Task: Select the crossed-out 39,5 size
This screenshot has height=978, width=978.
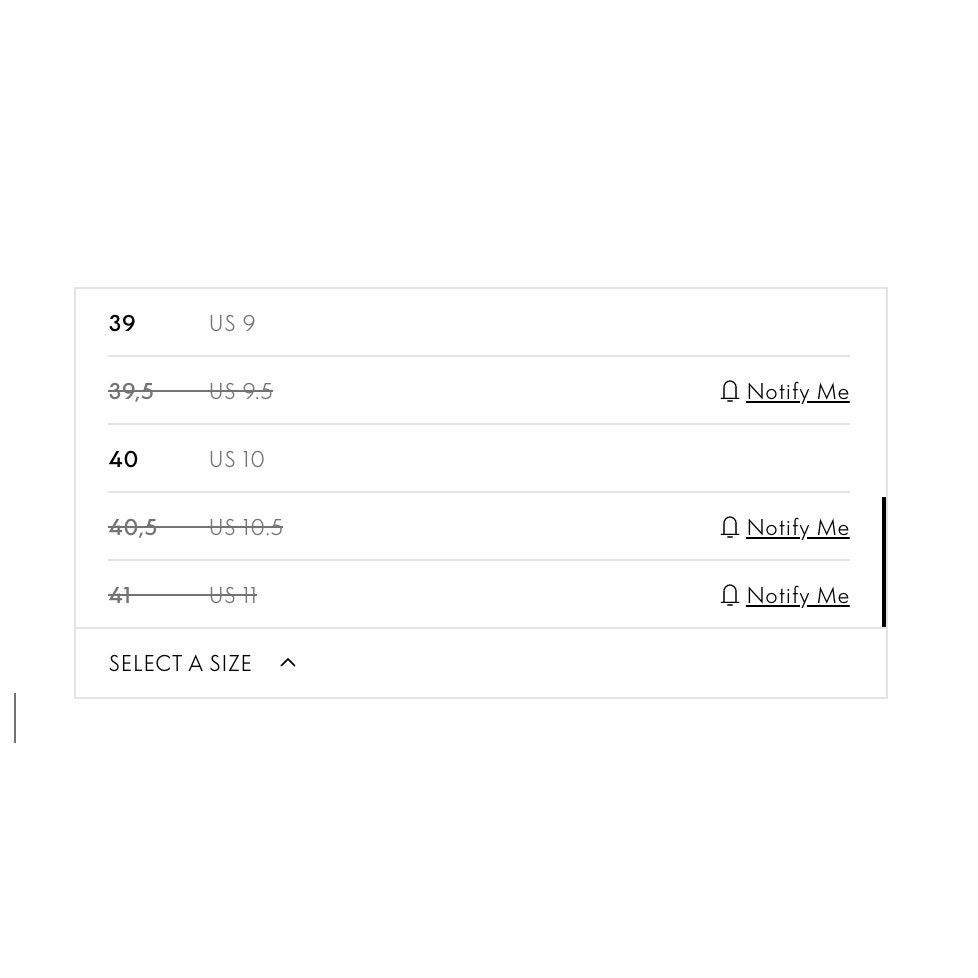Action: point(131,392)
